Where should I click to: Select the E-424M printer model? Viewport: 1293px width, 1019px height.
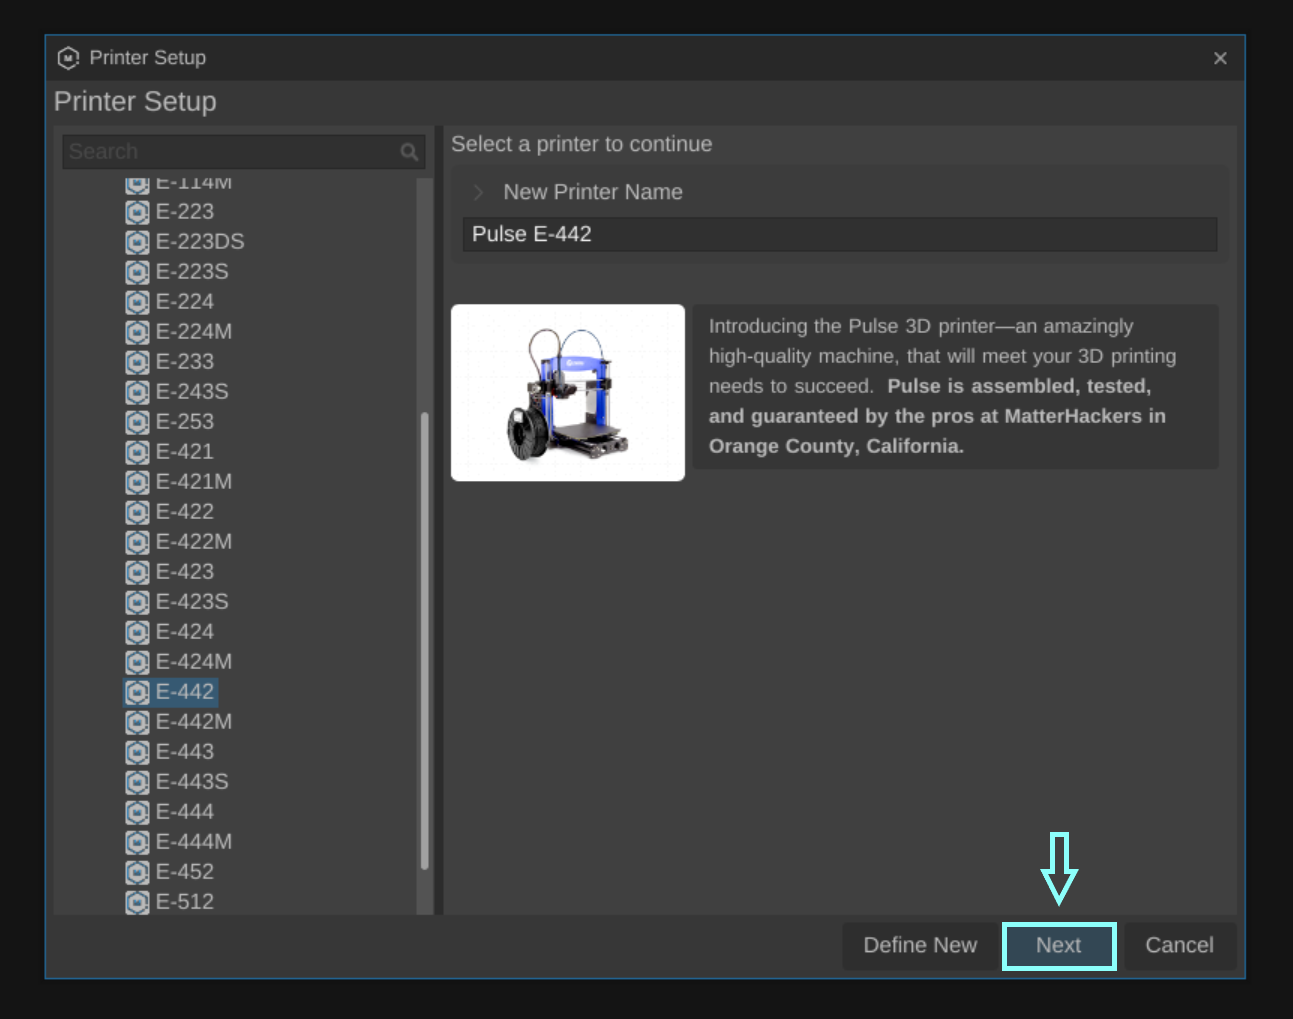(x=194, y=662)
